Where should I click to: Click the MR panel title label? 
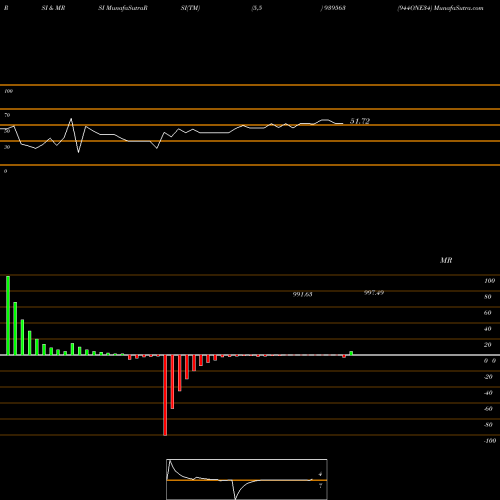coord(446,260)
